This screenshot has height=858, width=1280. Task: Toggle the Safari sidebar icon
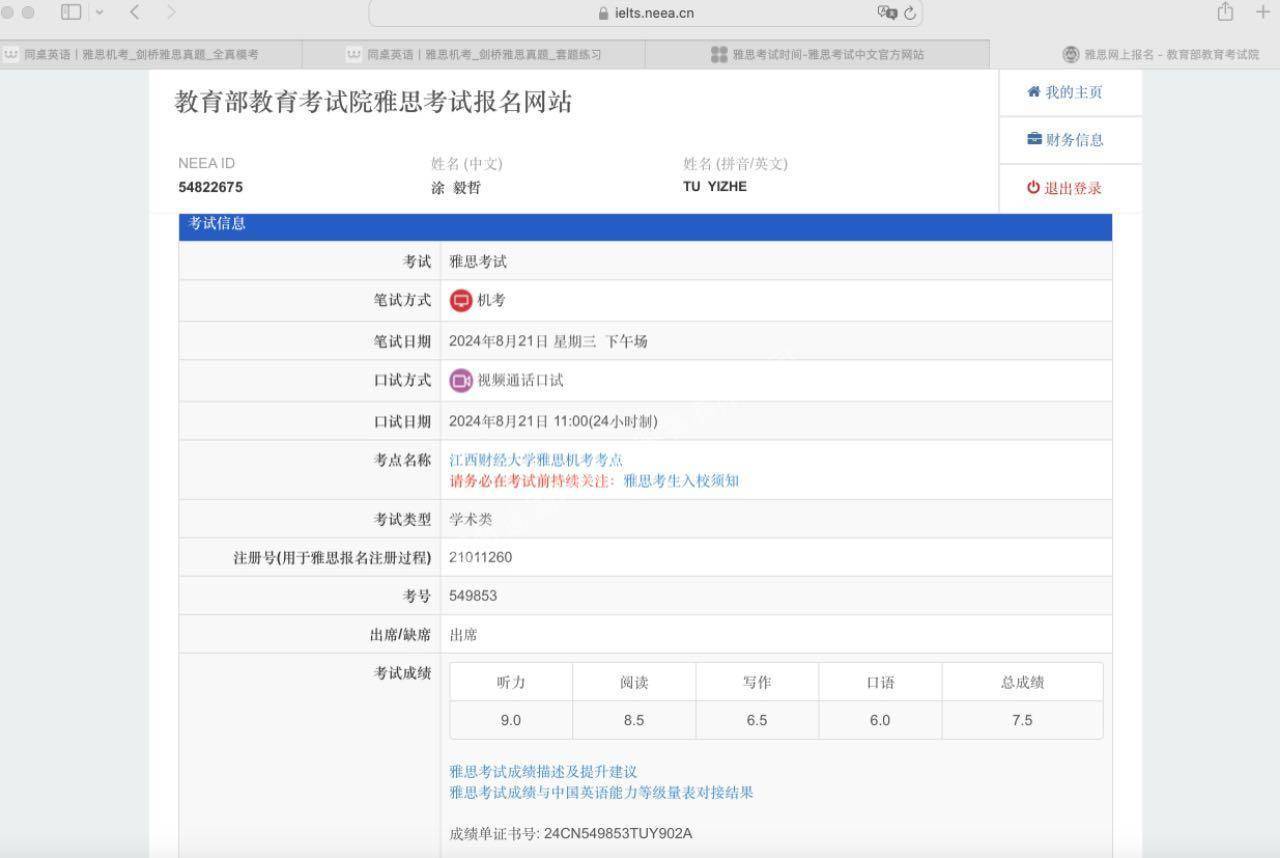pos(71,12)
